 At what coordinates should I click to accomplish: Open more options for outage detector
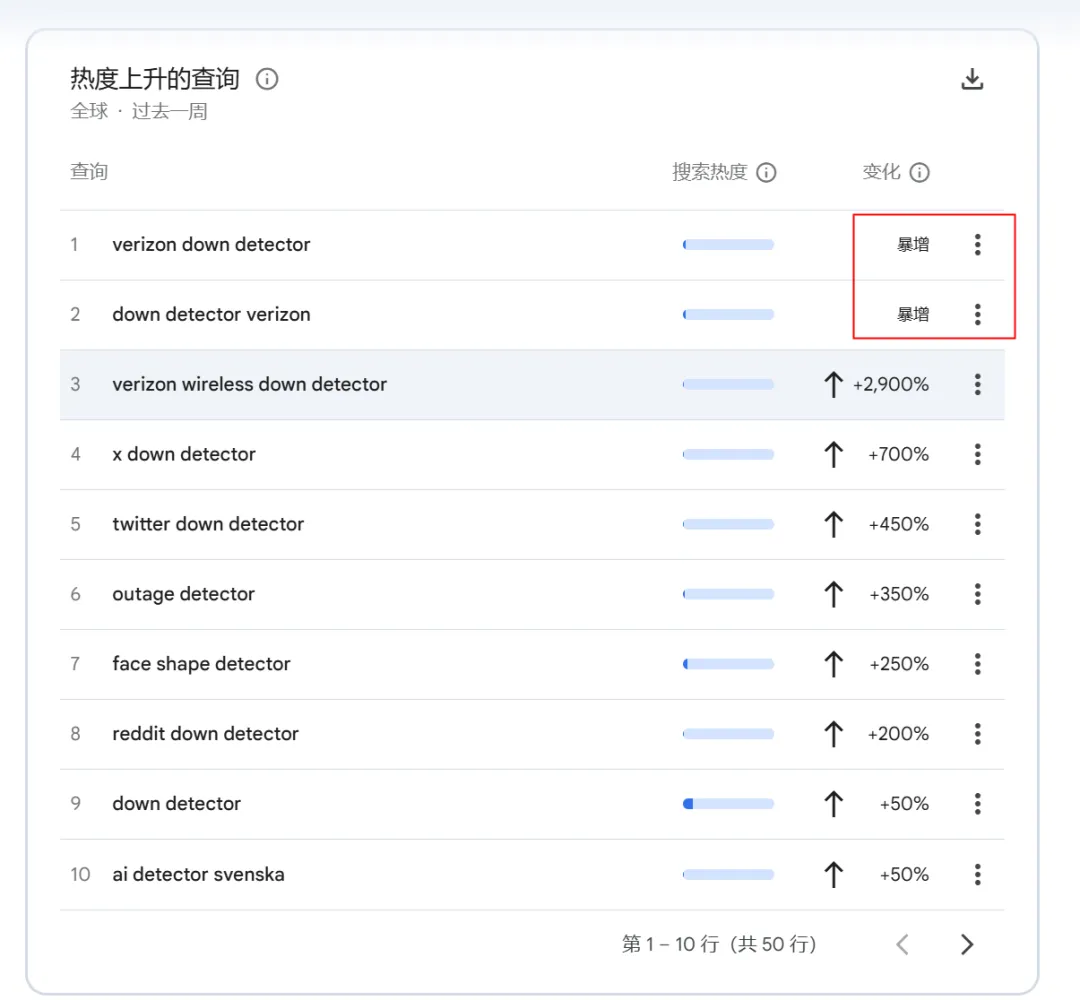point(977,594)
